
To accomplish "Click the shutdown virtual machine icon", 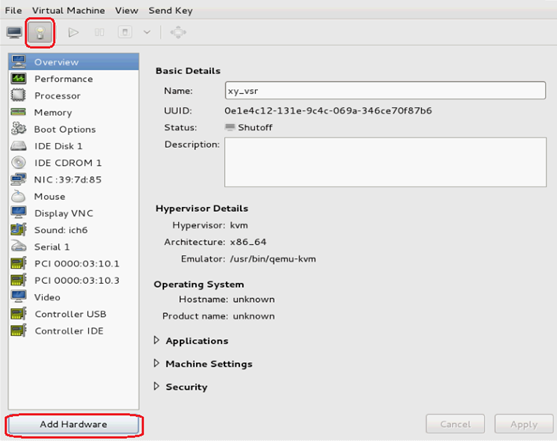I will click(x=125, y=33).
